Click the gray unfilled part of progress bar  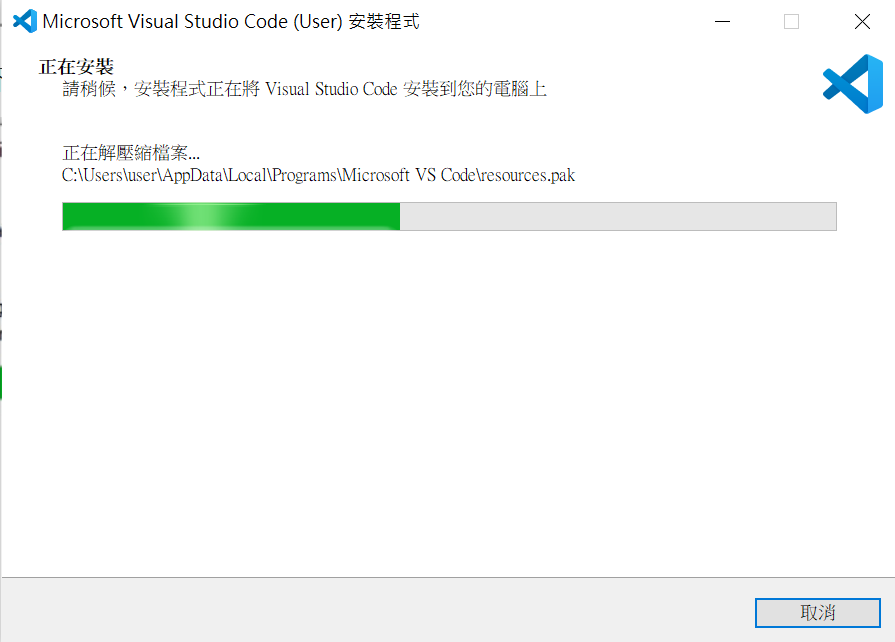coord(618,216)
